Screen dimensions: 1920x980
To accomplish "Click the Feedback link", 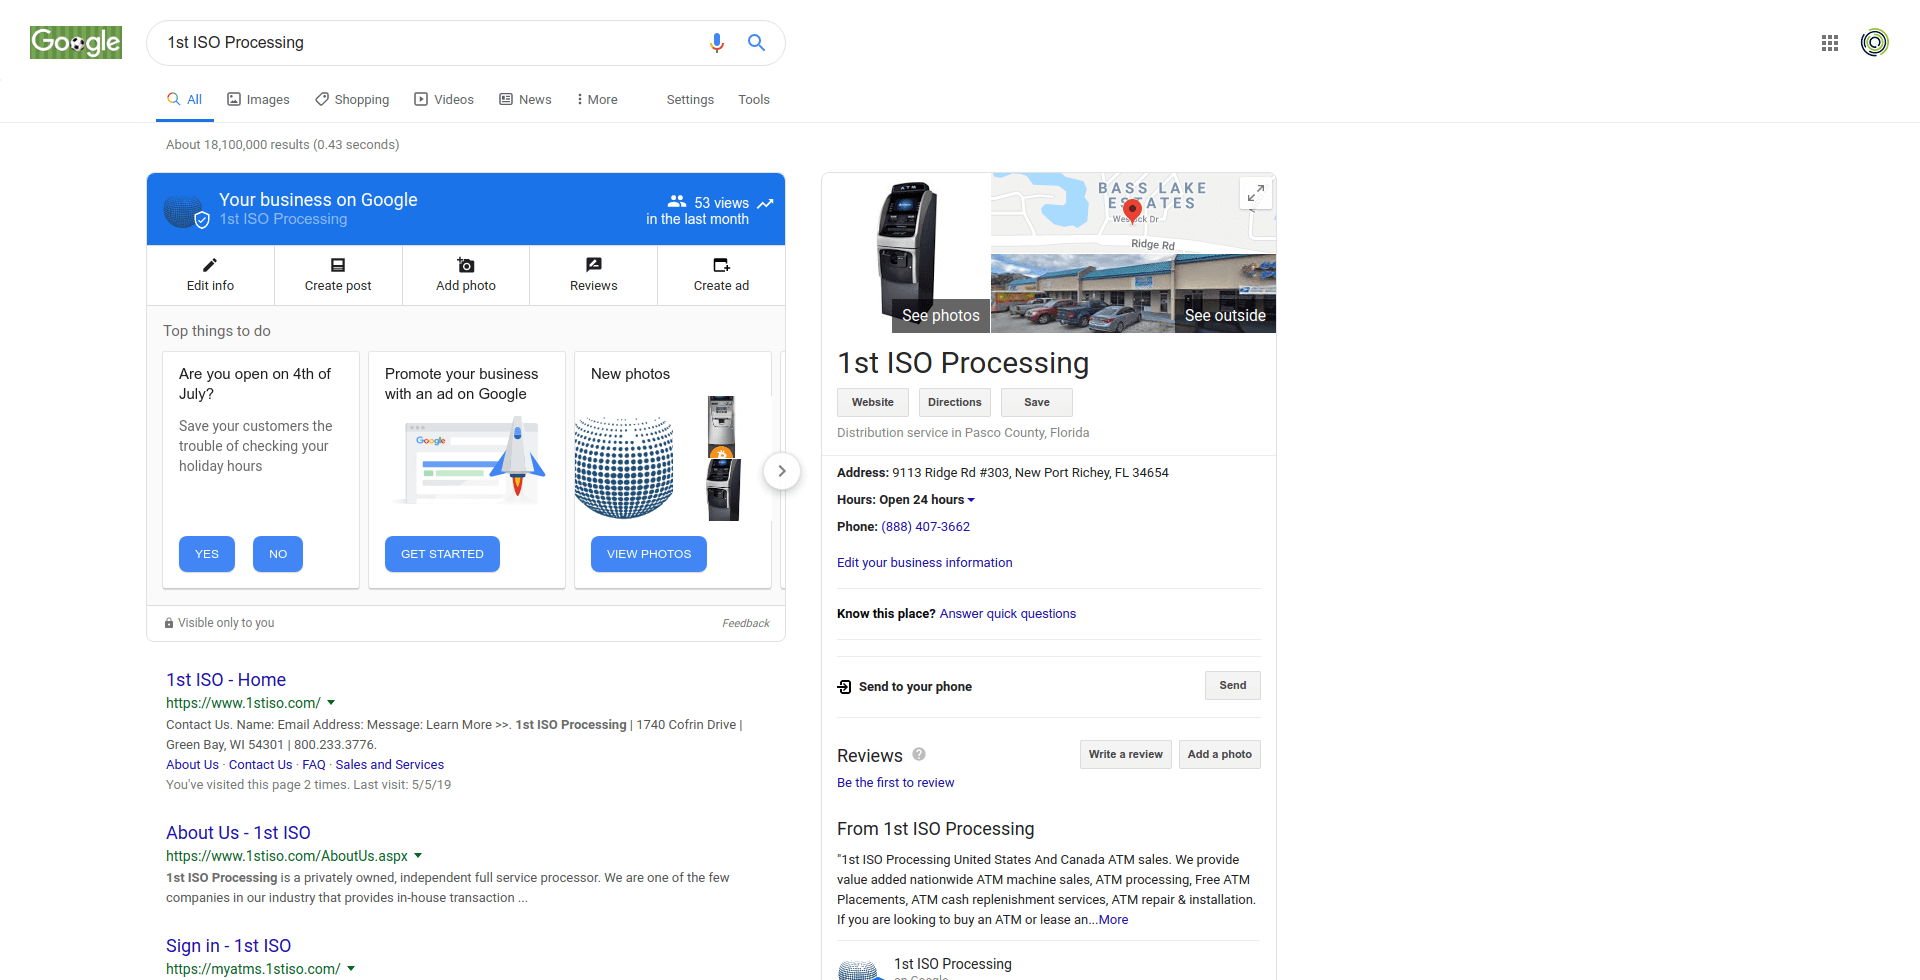I will (x=746, y=623).
